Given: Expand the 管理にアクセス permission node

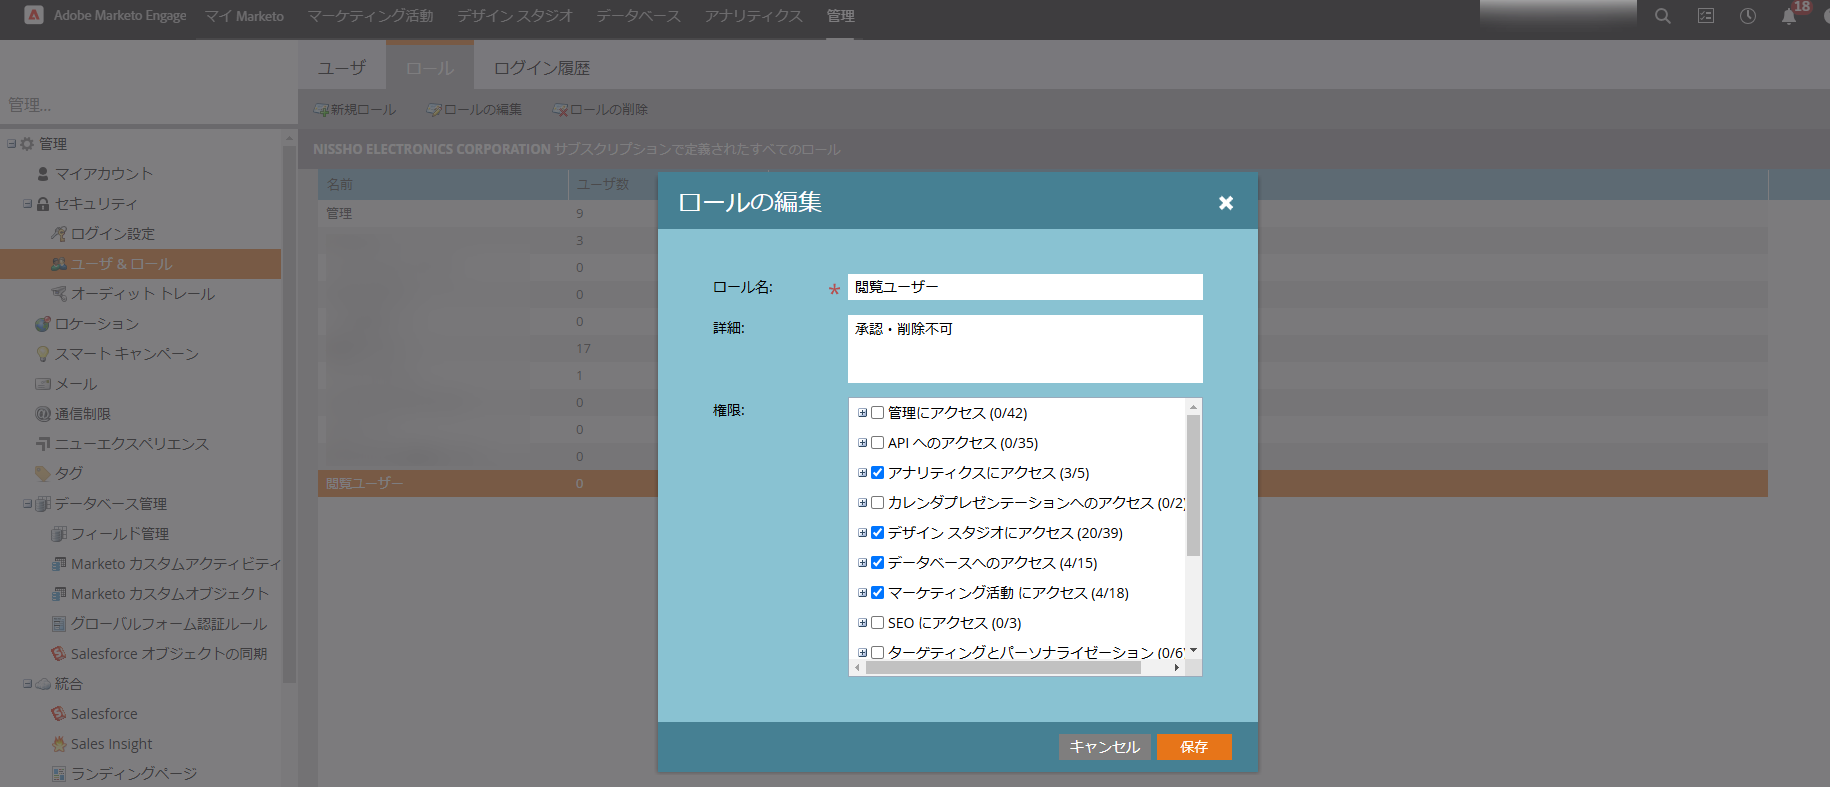Looking at the screenshot, I should tap(862, 413).
